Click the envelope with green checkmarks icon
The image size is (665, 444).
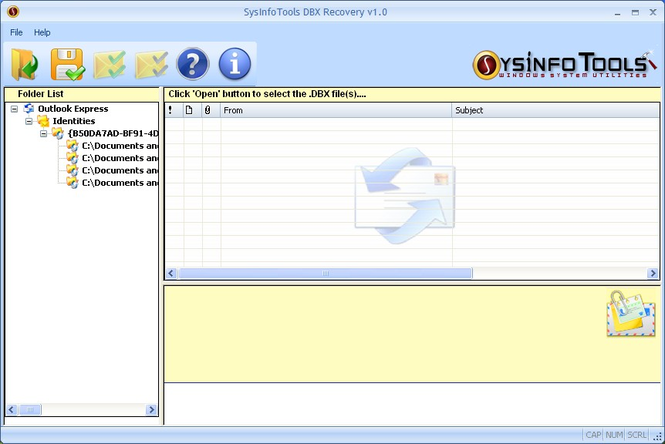[109, 64]
